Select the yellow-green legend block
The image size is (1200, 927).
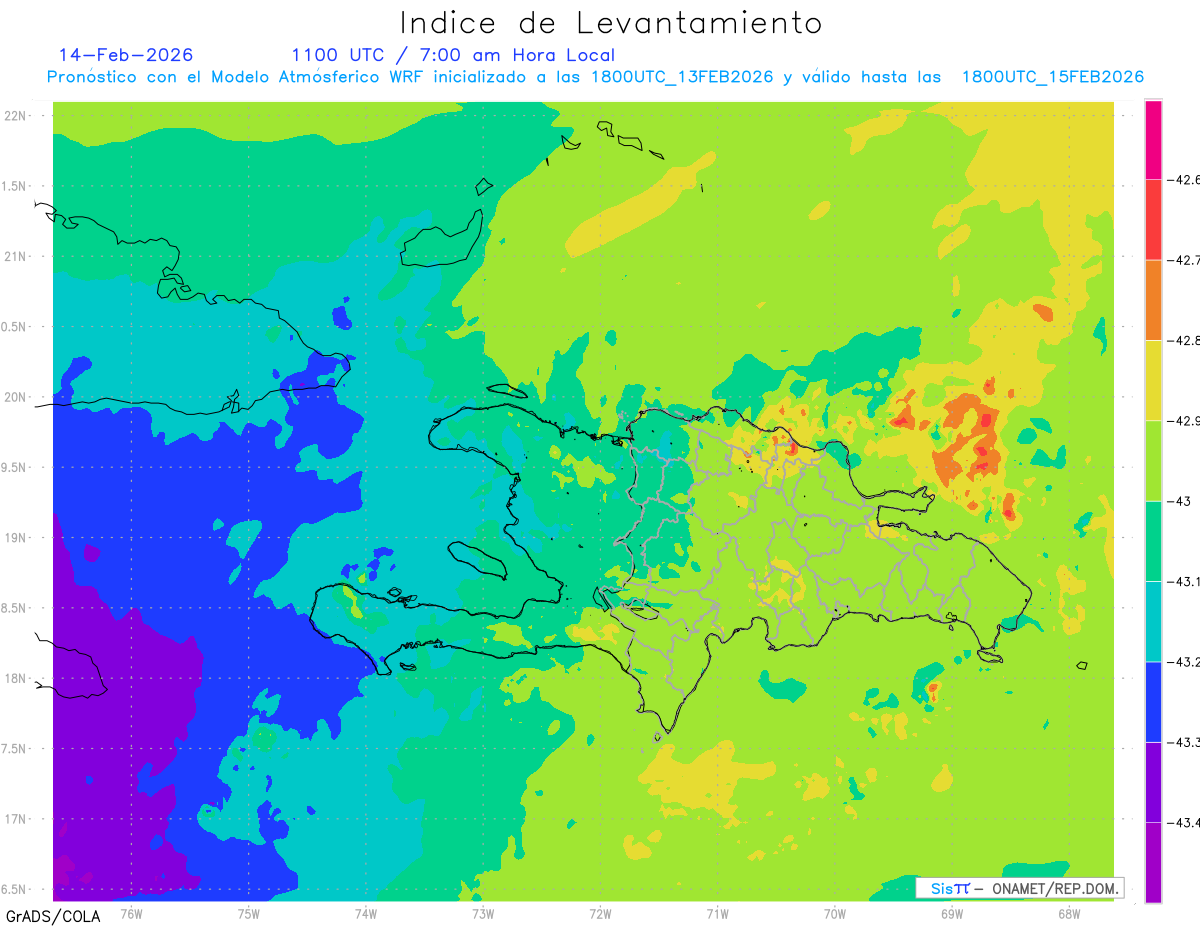tap(1153, 461)
